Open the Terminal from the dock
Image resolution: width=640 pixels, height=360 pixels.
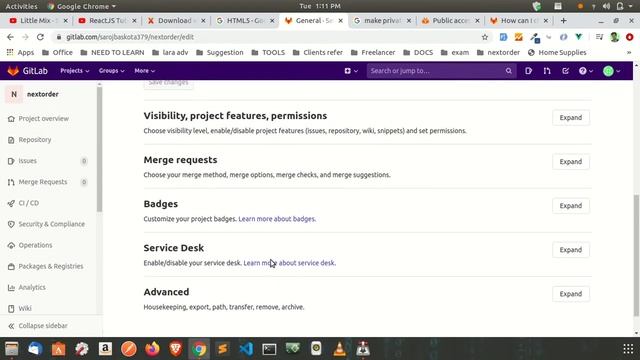pyautogui.click(x=269, y=349)
